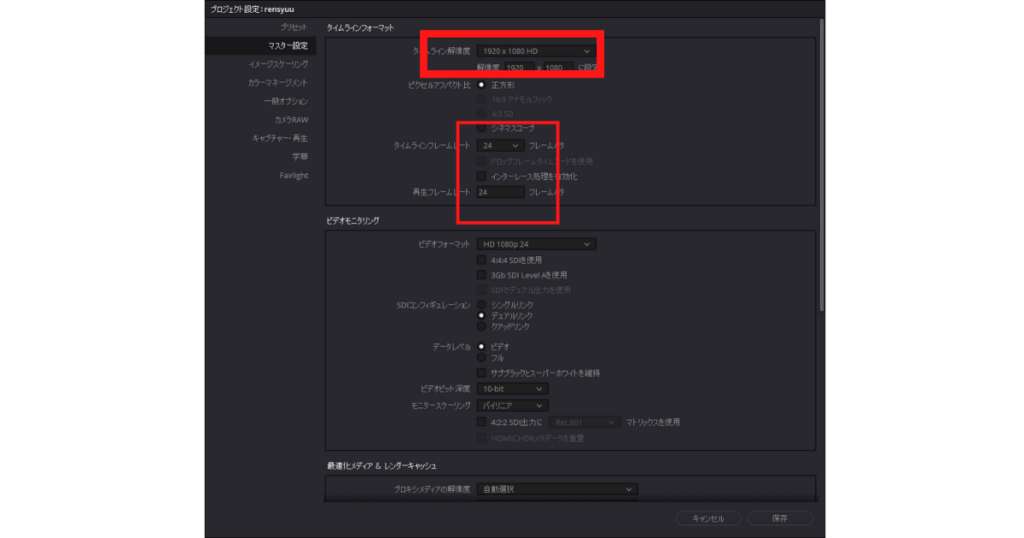The image size is (1024, 538).
Task: Enable the インターレース処理を有効化 checkbox
Action: click(482, 176)
